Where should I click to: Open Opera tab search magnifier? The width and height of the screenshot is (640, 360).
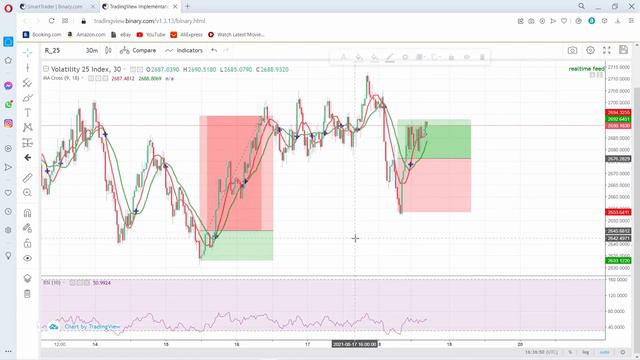click(581, 6)
